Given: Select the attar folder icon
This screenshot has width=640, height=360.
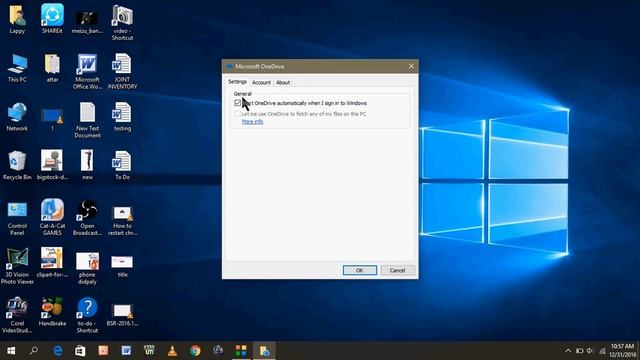Looking at the screenshot, I should click(52, 68).
